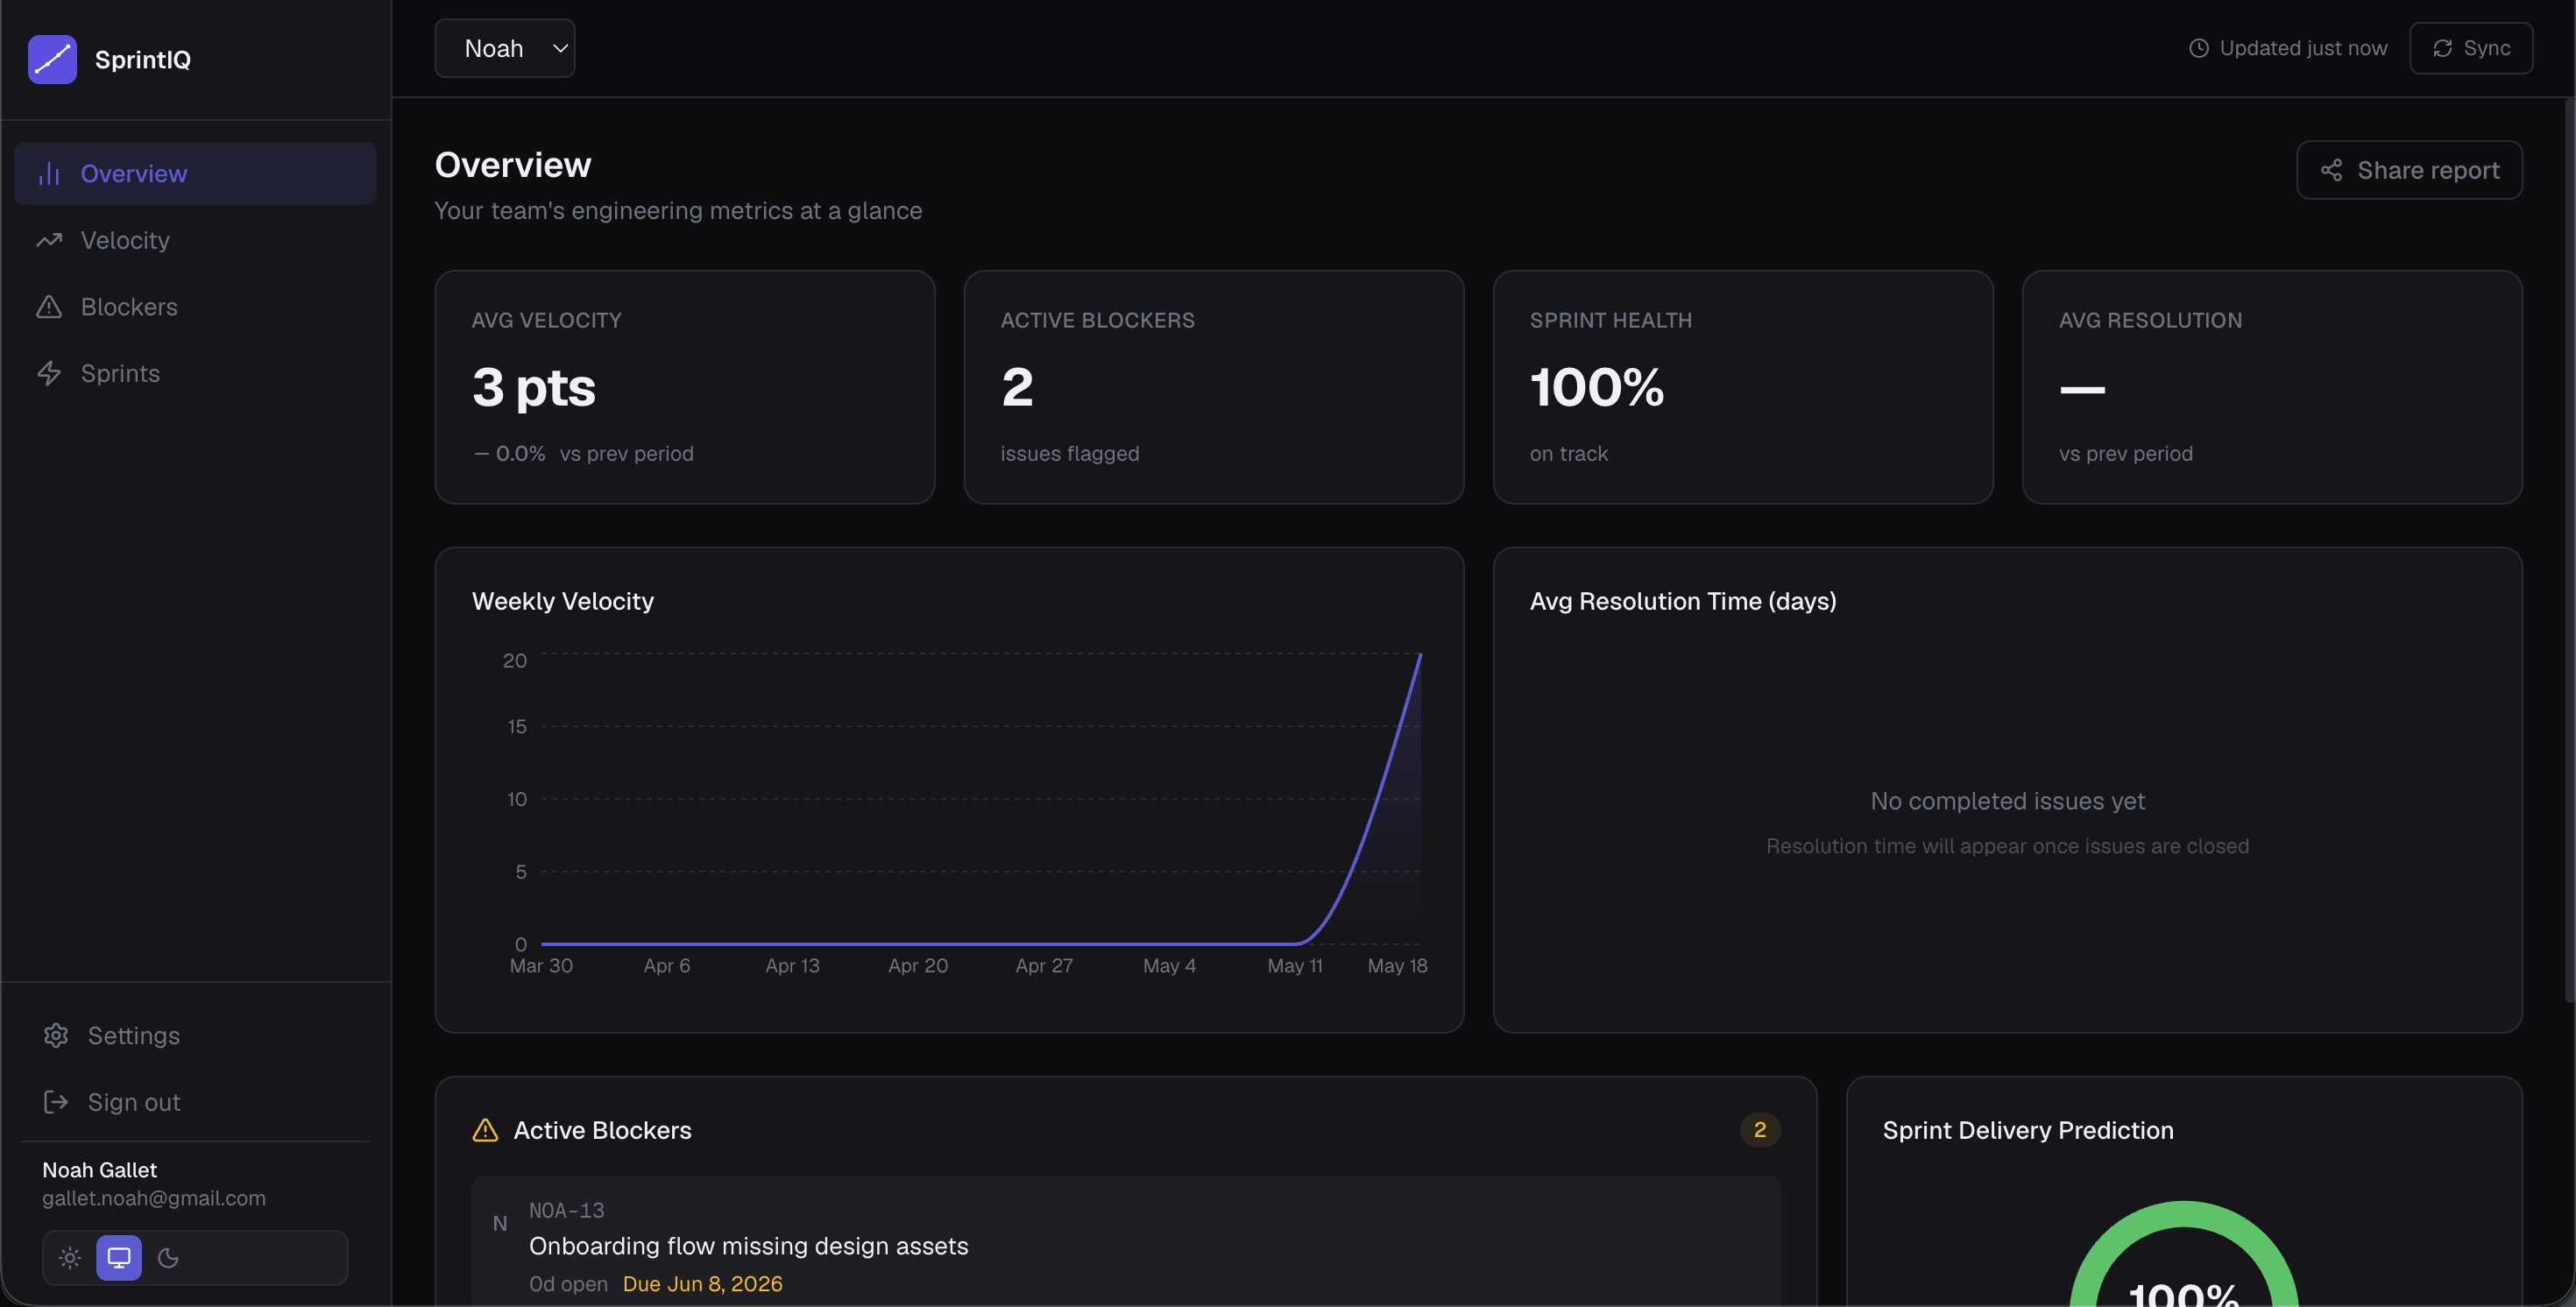Screen dimensions: 2576x1307
Task: Click the Weekly Velocity chart title
Action: (563, 601)
